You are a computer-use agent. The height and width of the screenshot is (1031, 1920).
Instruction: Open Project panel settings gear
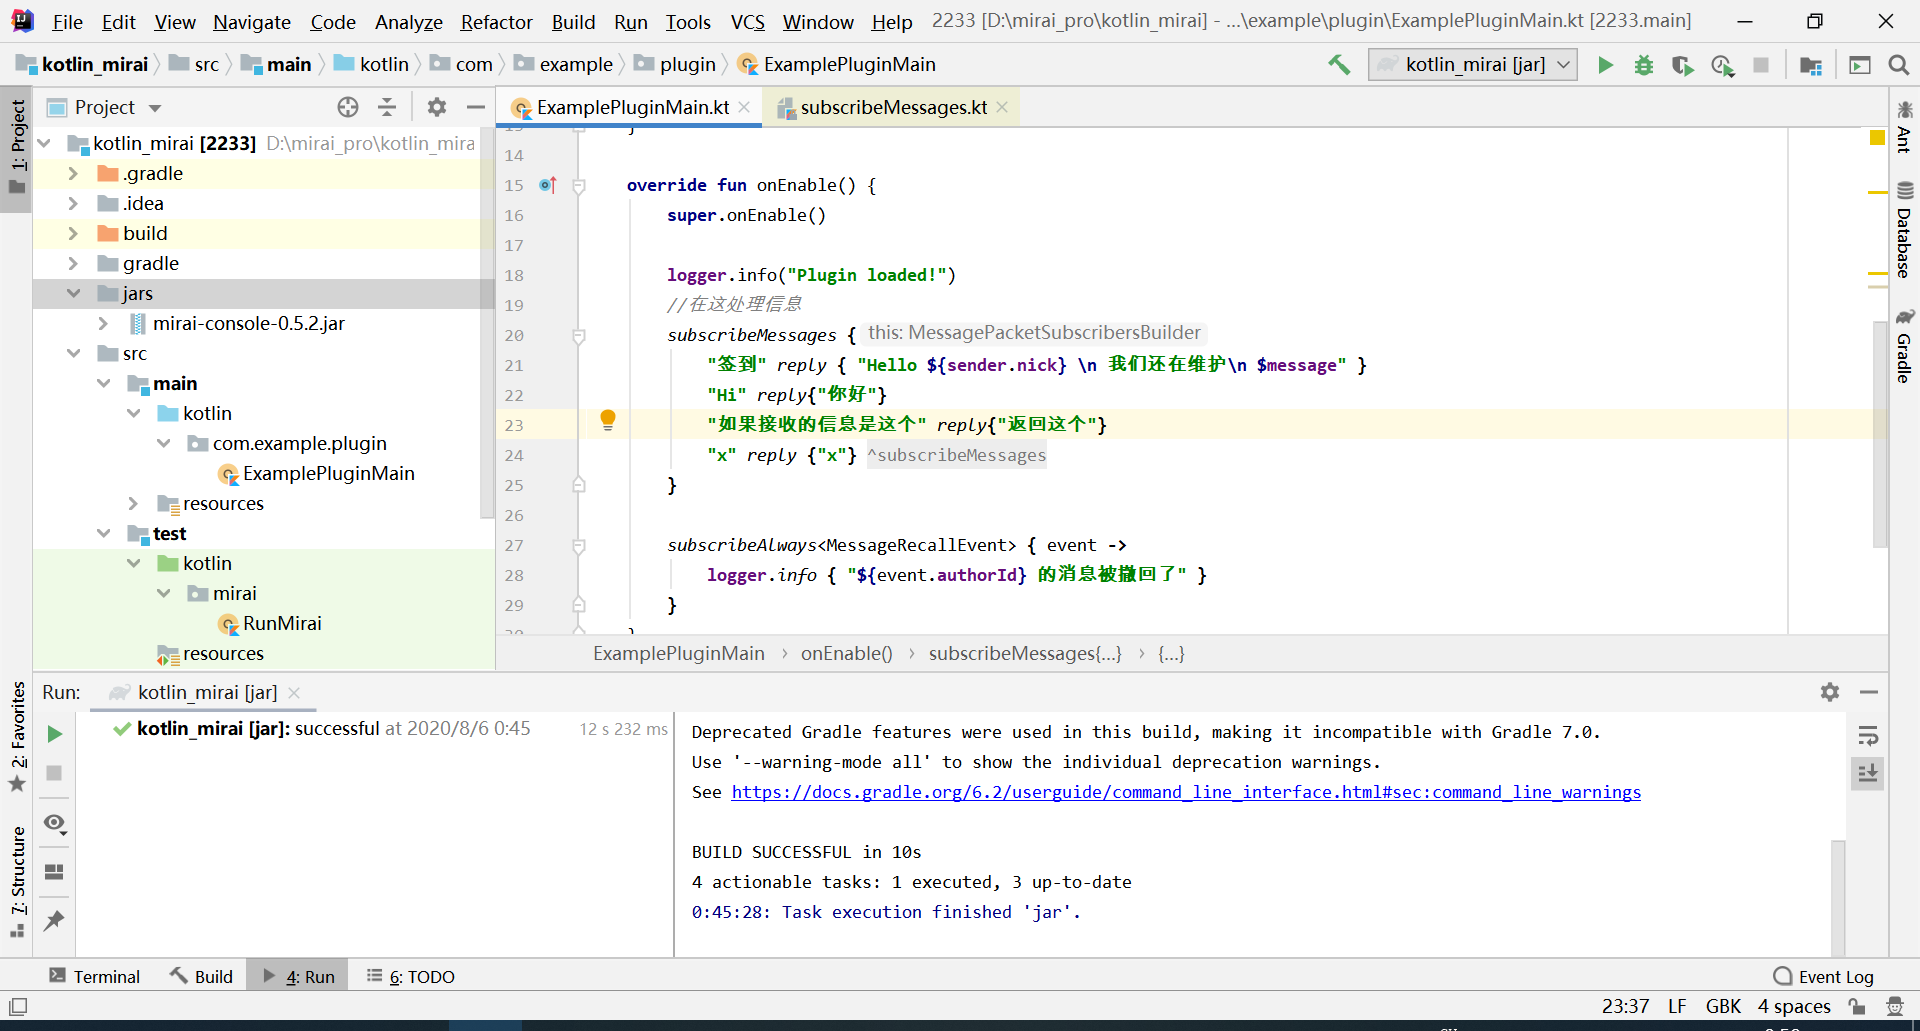click(437, 107)
